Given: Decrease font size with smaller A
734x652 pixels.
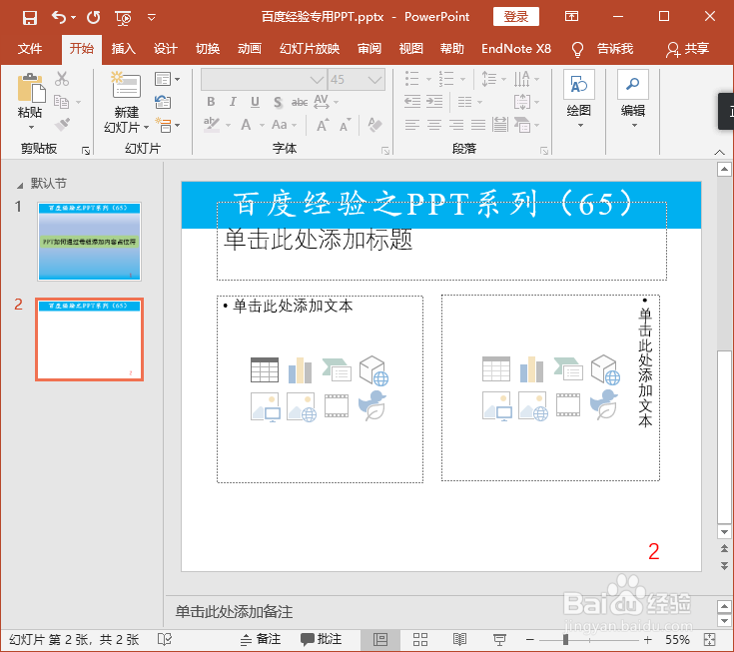Looking at the screenshot, I should (345, 125).
